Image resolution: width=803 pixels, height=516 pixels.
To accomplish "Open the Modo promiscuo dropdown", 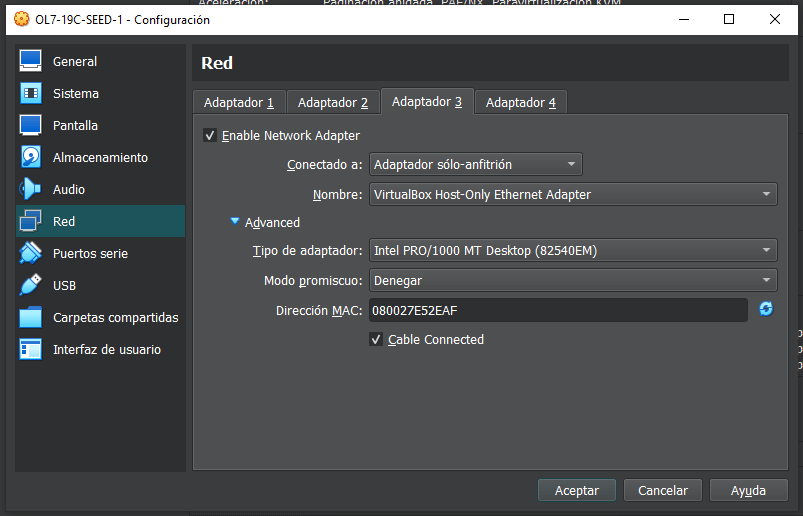I will tap(573, 281).
